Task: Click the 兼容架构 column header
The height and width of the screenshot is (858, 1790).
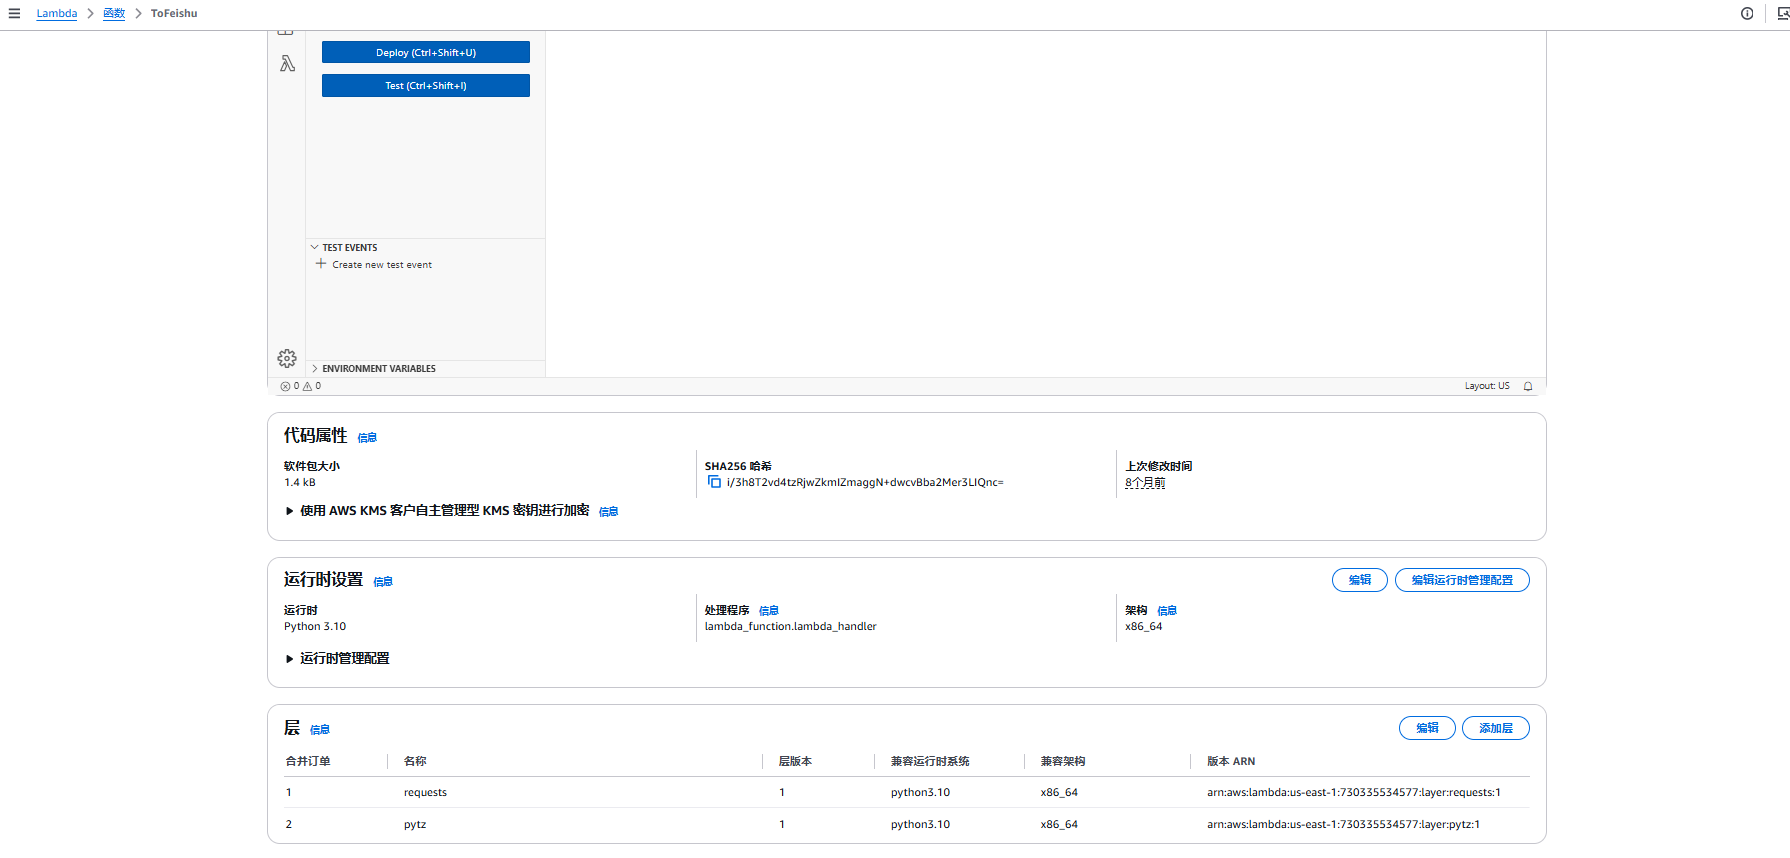Action: tap(1063, 761)
